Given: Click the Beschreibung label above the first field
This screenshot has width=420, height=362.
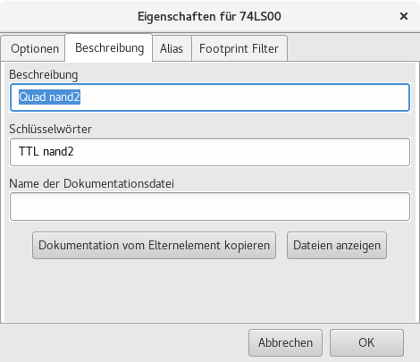Looking at the screenshot, I should 44,75.
